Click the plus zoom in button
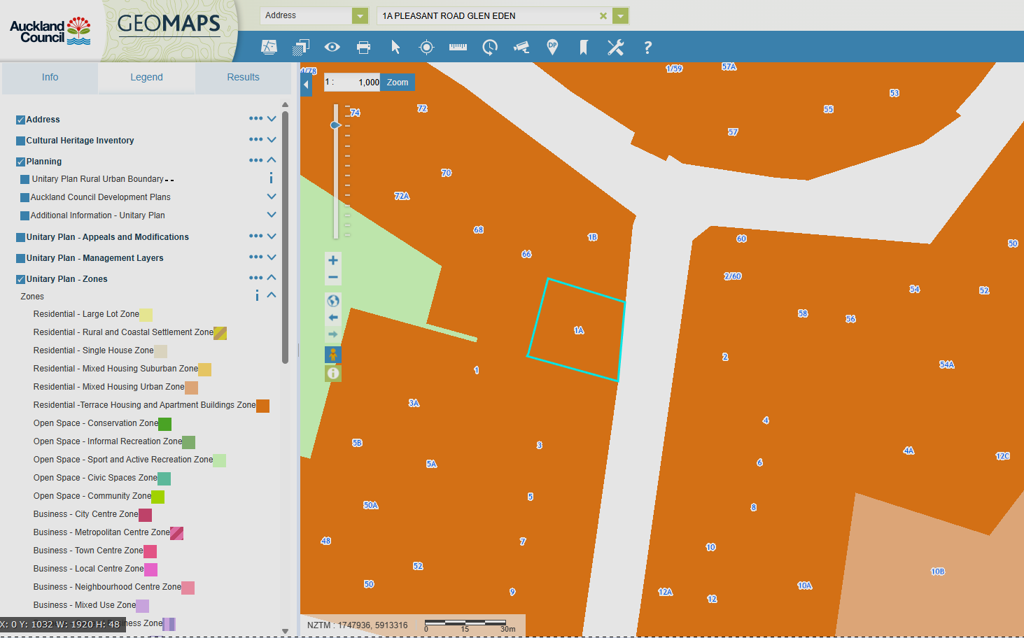Screen dimensions: 1024x638 [x=333, y=261]
